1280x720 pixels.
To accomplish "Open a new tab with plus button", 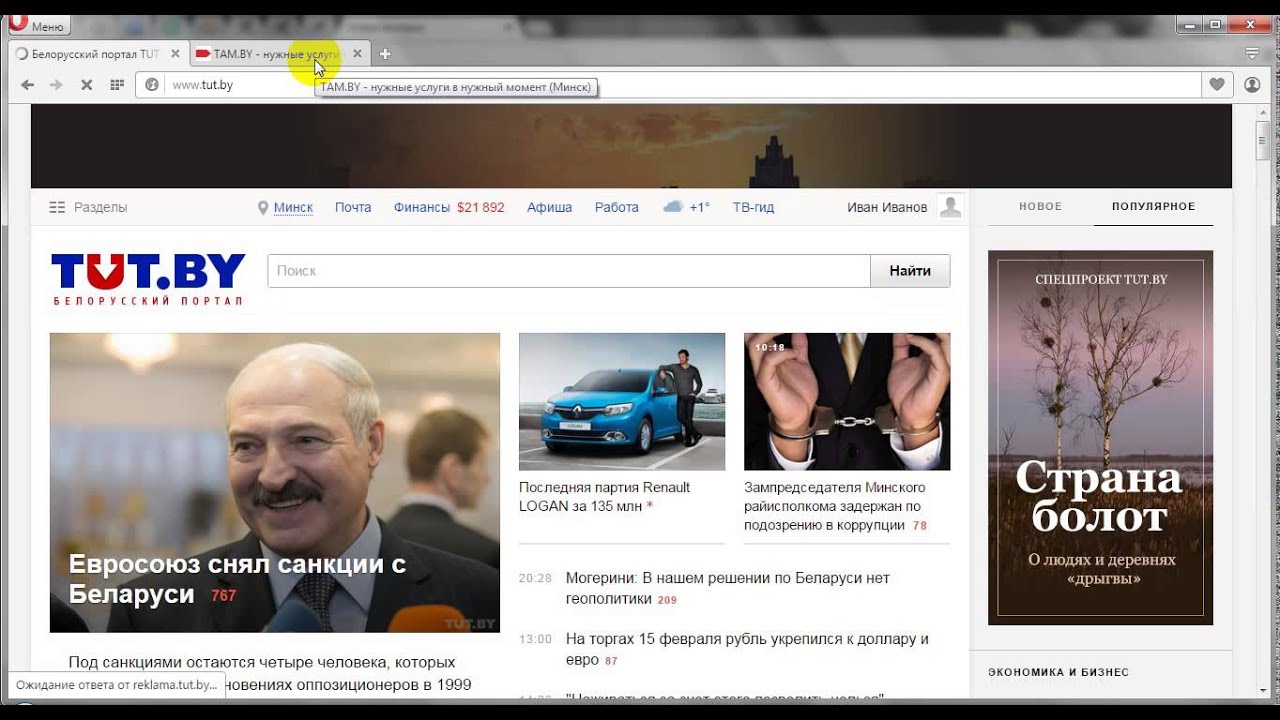I will point(385,54).
